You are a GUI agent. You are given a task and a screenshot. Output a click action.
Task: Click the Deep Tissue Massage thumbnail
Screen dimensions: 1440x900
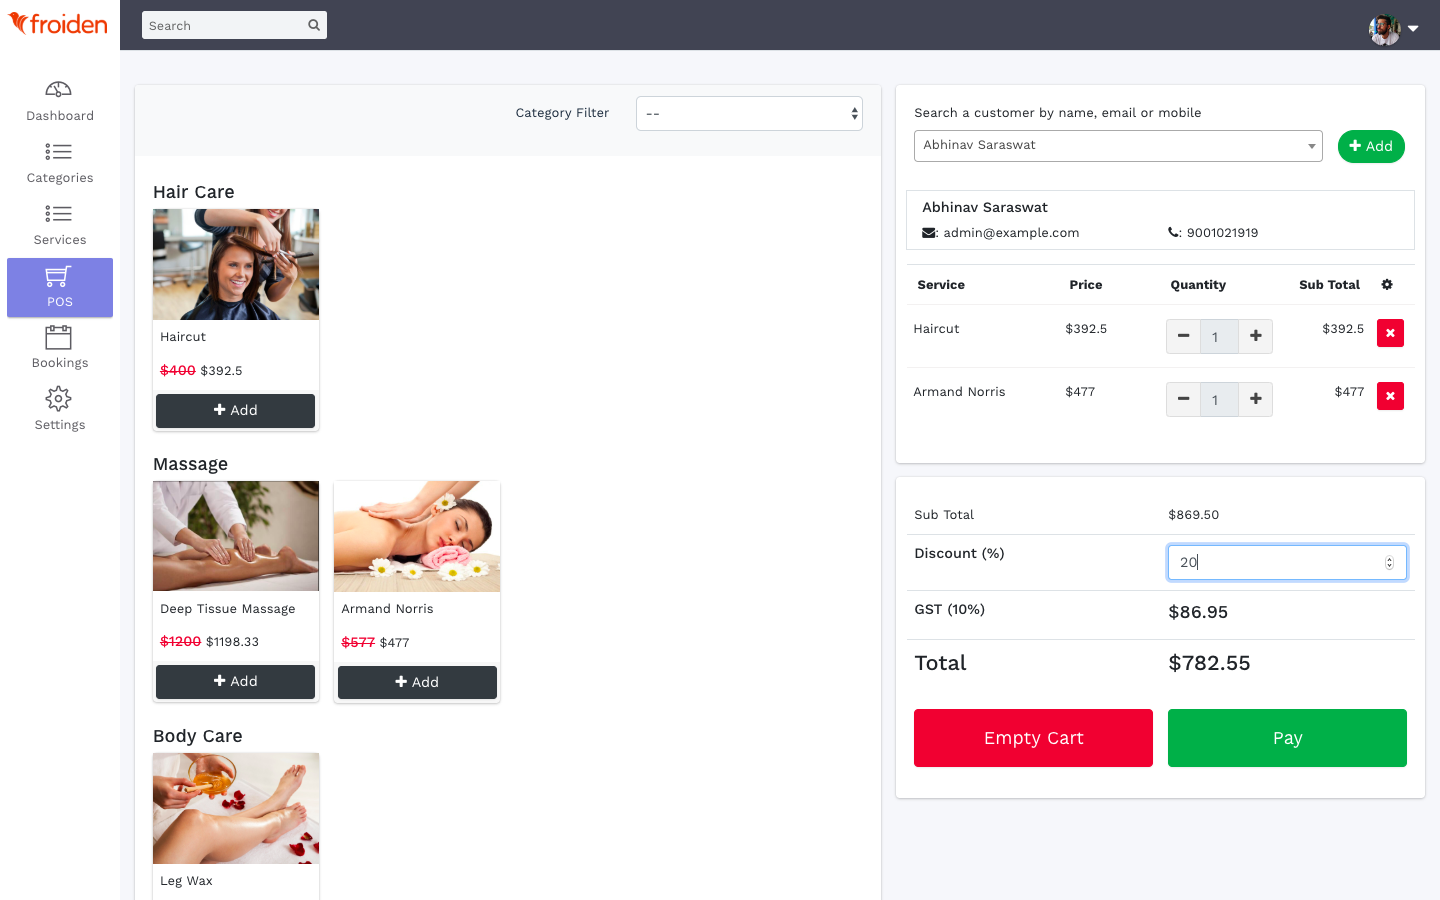pos(236,536)
